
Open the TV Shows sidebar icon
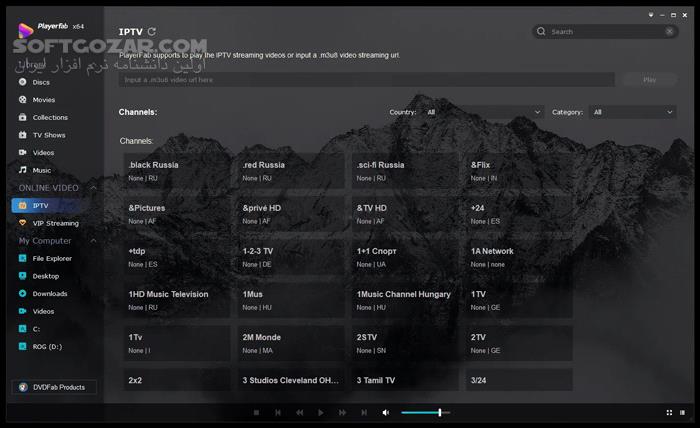[23, 135]
